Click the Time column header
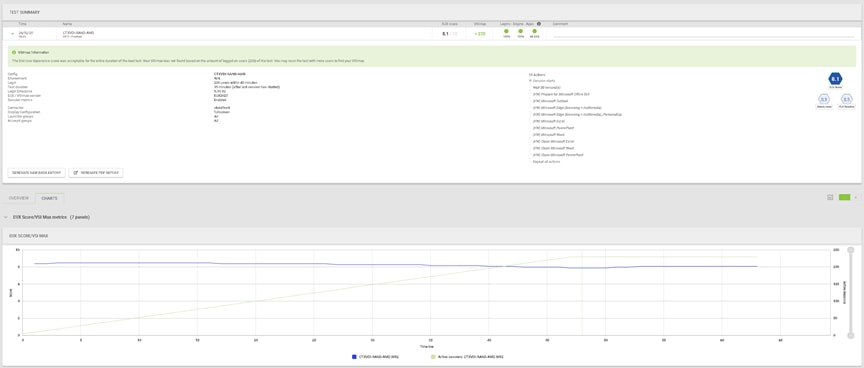This screenshot has height=368, width=864. (x=23, y=24)
